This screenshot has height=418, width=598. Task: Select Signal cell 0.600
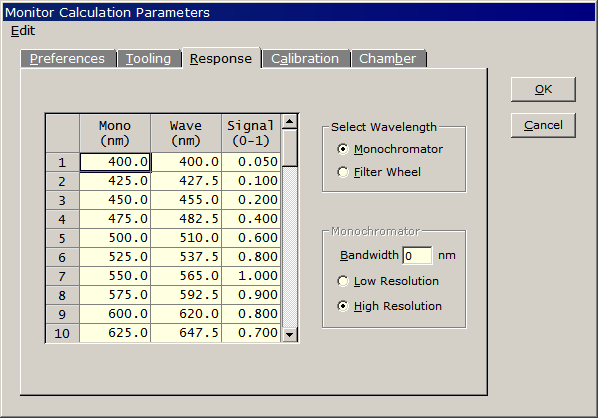click(x=251, y=238)
